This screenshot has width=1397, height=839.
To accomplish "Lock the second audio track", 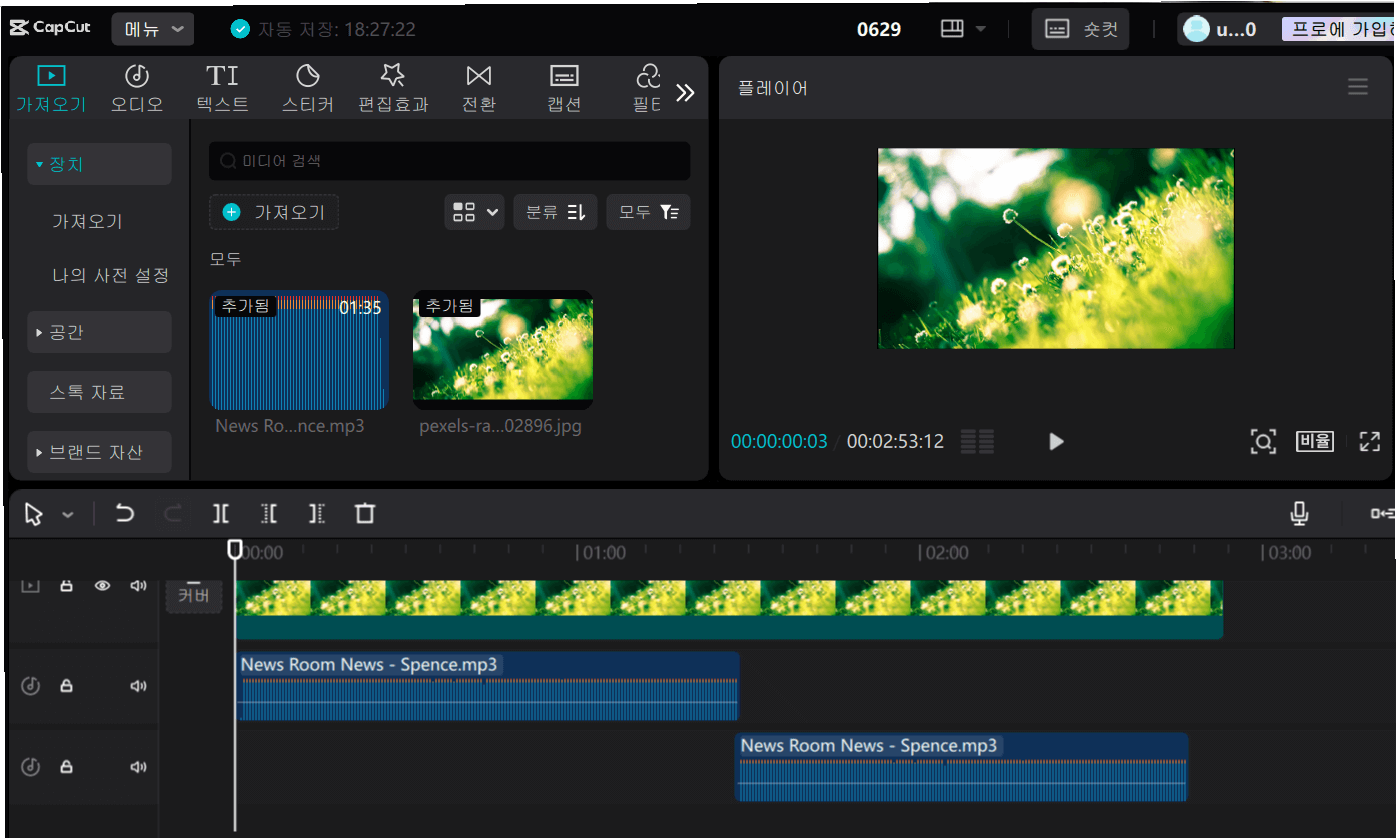I will tap(66, 767).
